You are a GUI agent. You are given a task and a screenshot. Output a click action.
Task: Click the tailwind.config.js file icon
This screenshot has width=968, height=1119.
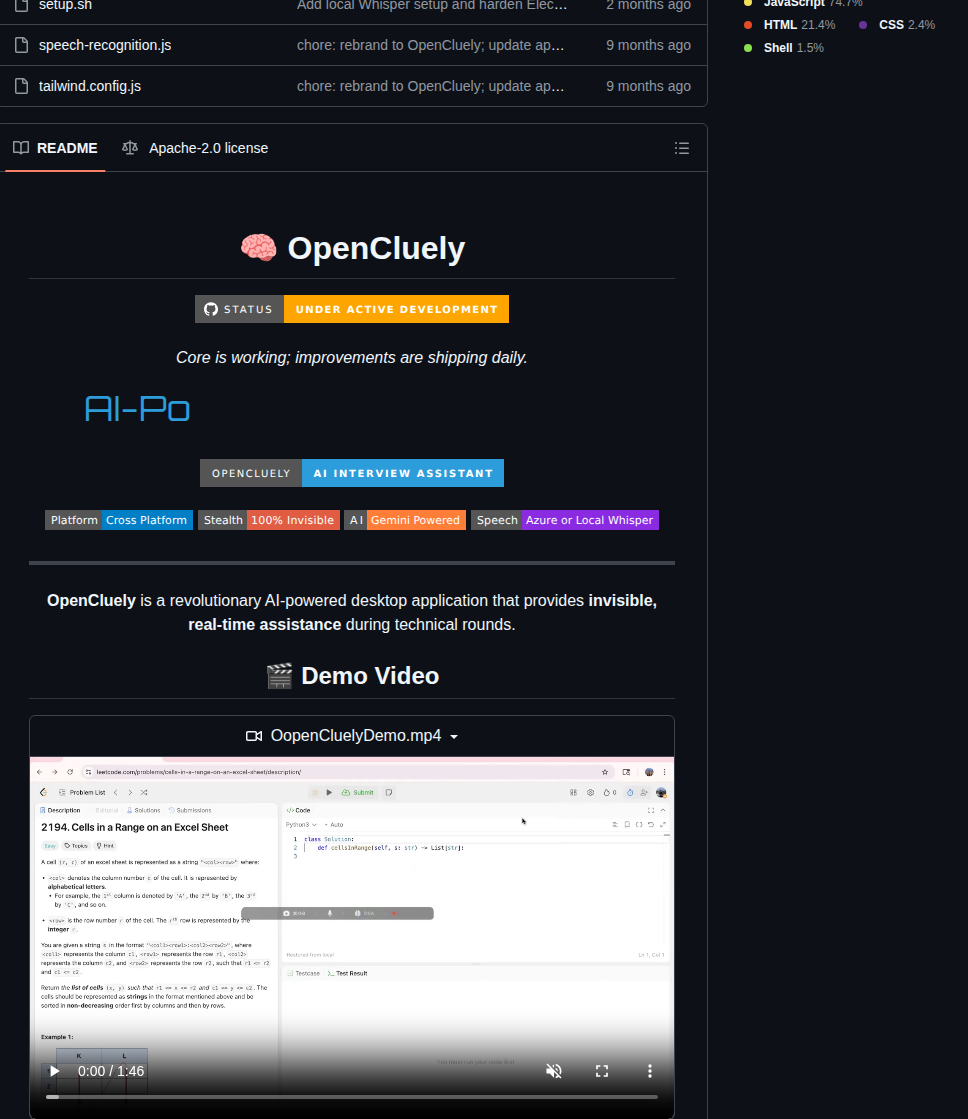point(21,86)
